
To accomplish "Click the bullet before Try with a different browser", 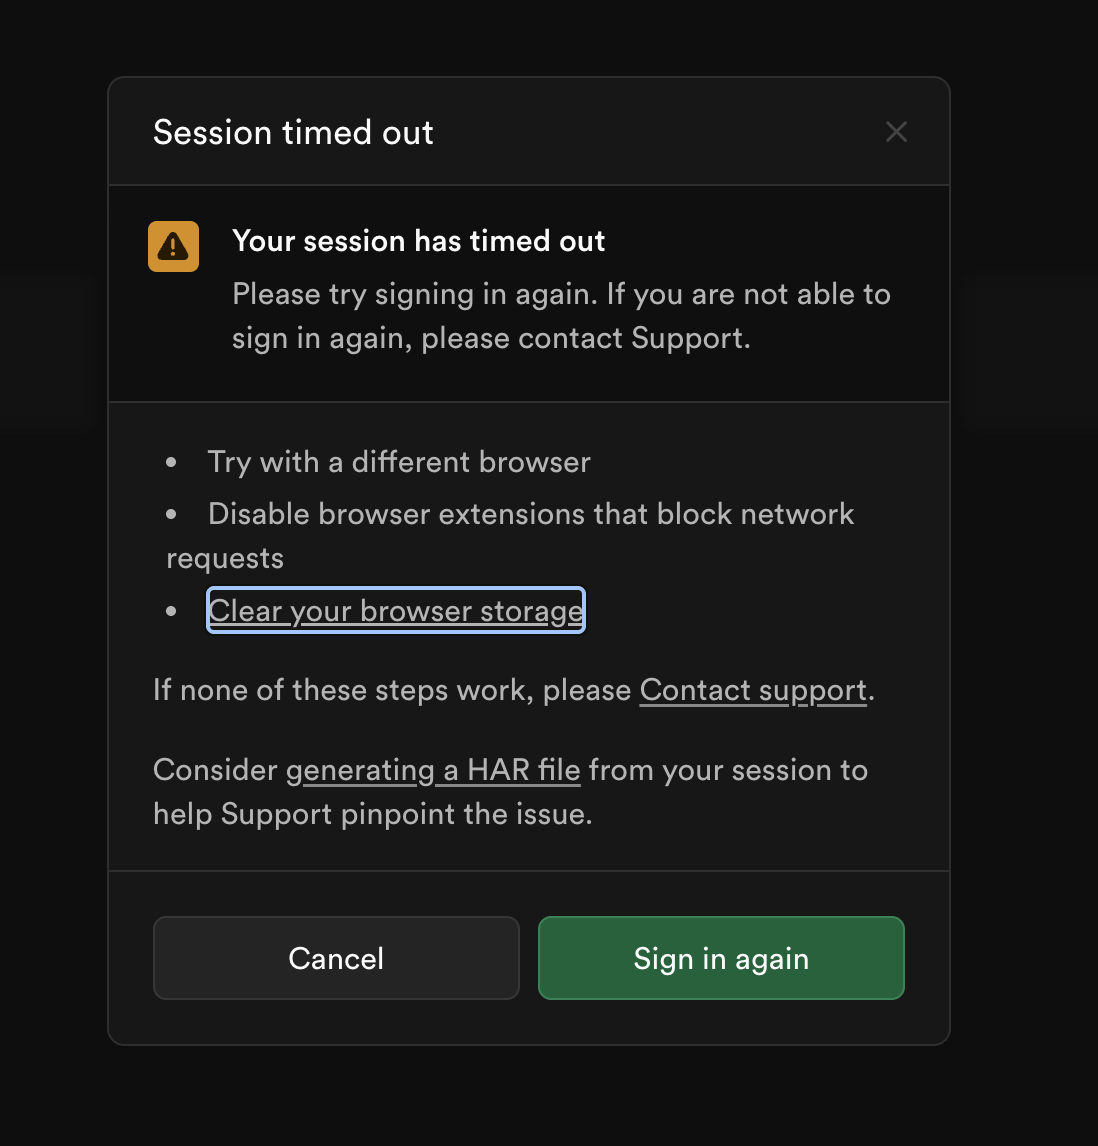I will 172,462.
